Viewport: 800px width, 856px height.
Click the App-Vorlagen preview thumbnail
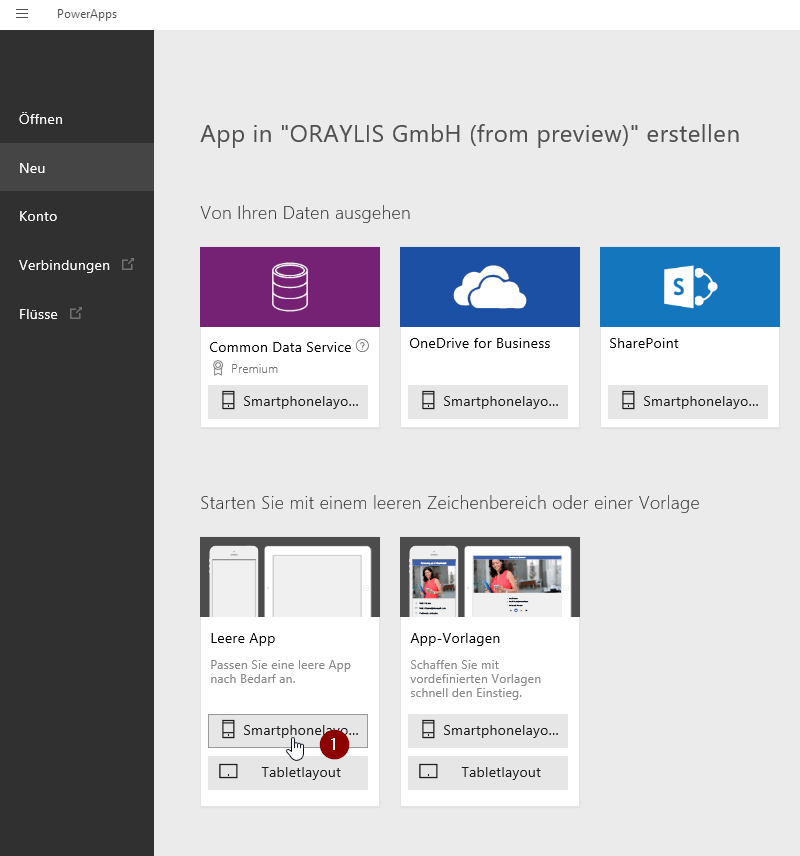click(490, 577)
